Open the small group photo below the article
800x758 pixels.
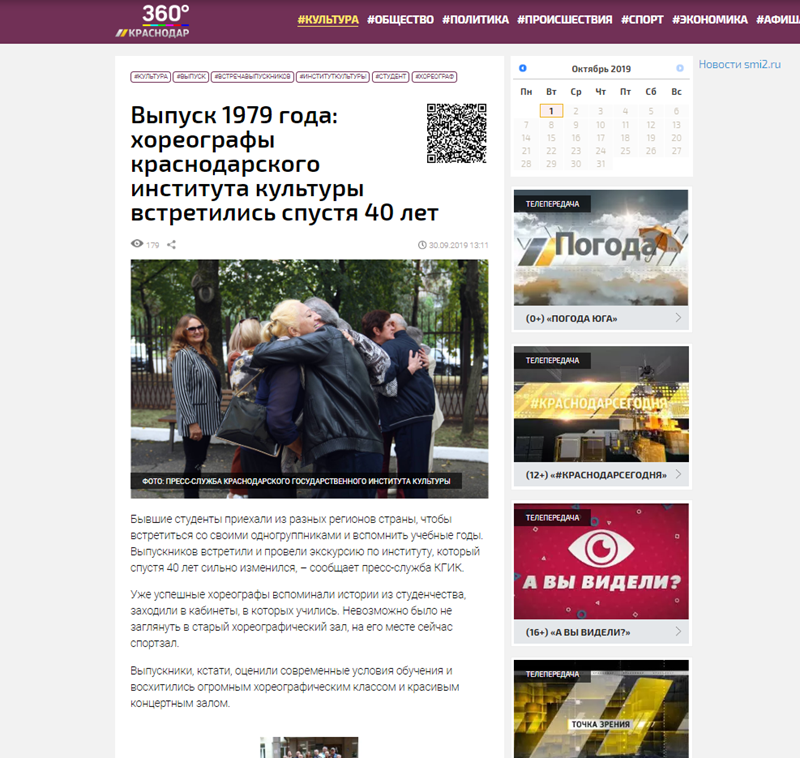(309, 747)
